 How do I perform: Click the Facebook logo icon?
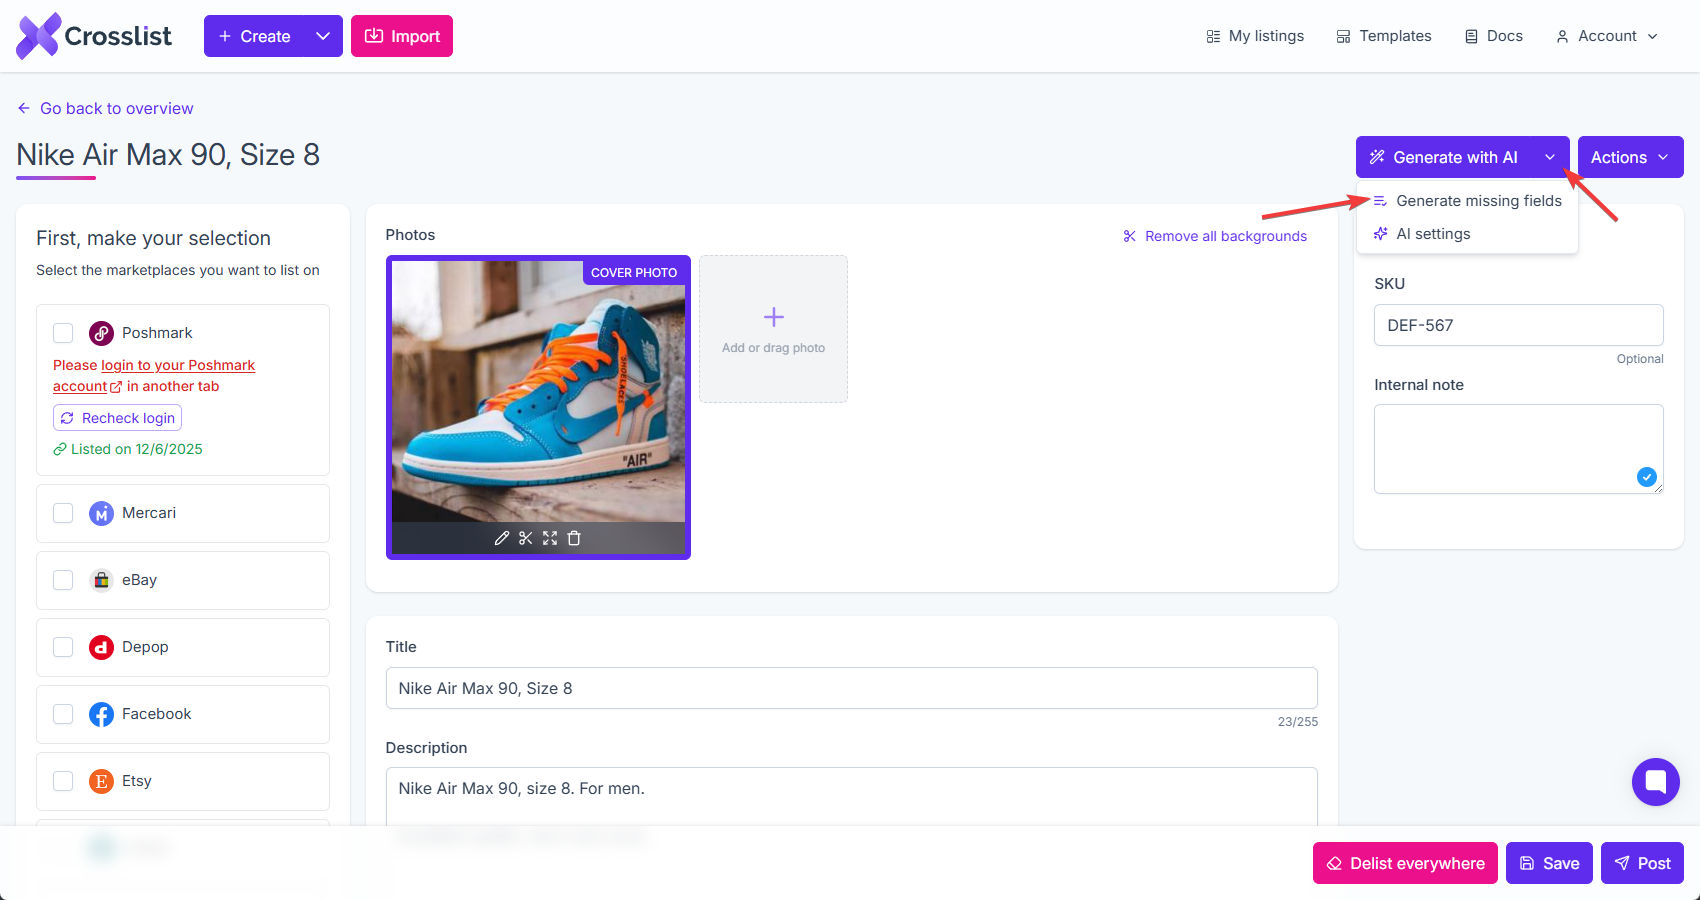pos(101,714)
